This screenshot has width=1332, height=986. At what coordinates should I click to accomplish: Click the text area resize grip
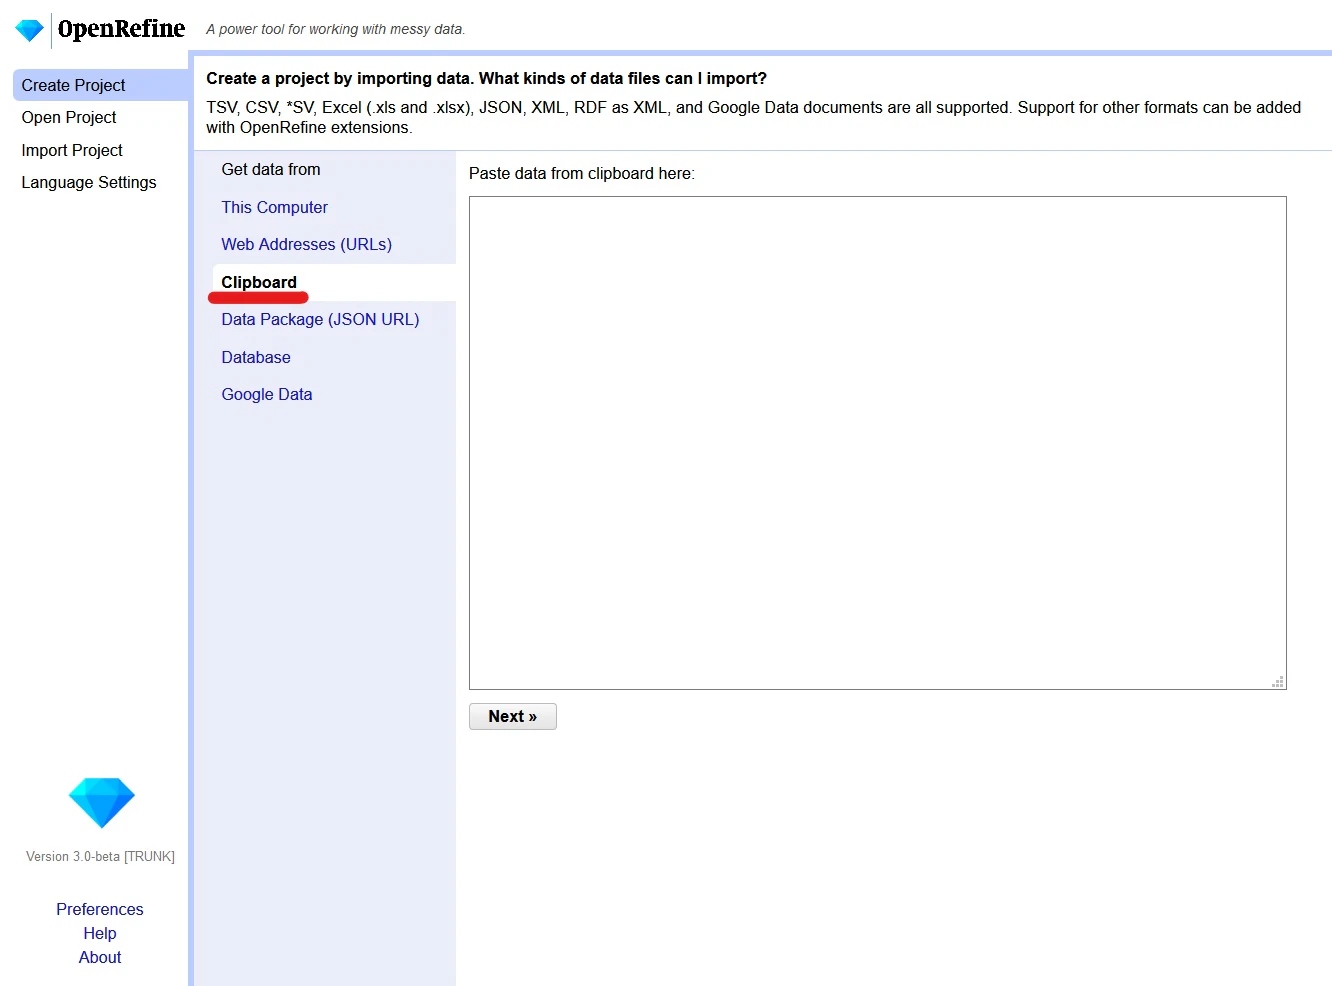point(1278,681)
